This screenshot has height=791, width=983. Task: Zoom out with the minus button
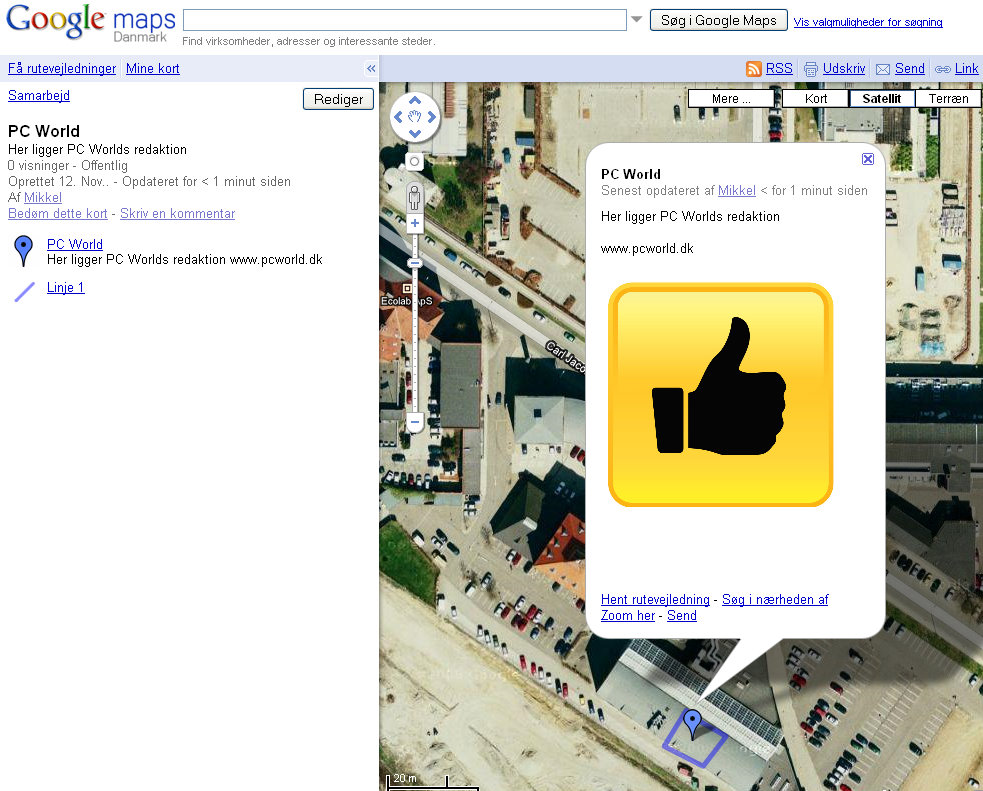tap(414, 422)
